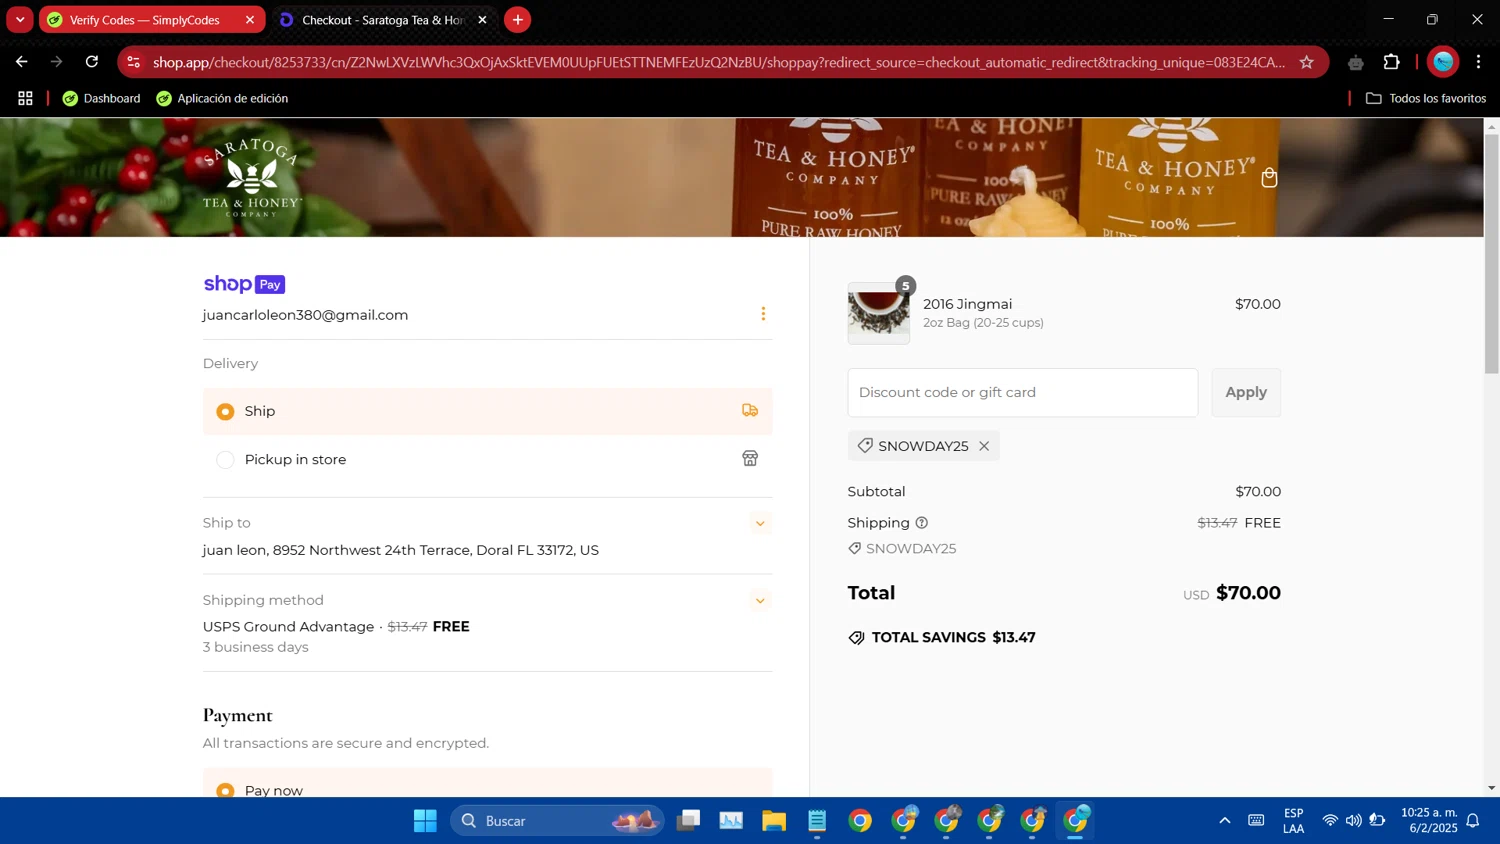Open the Chrome three-dot menu
Viewport: 1500px width, 844px height.
tap(1478, 62)
